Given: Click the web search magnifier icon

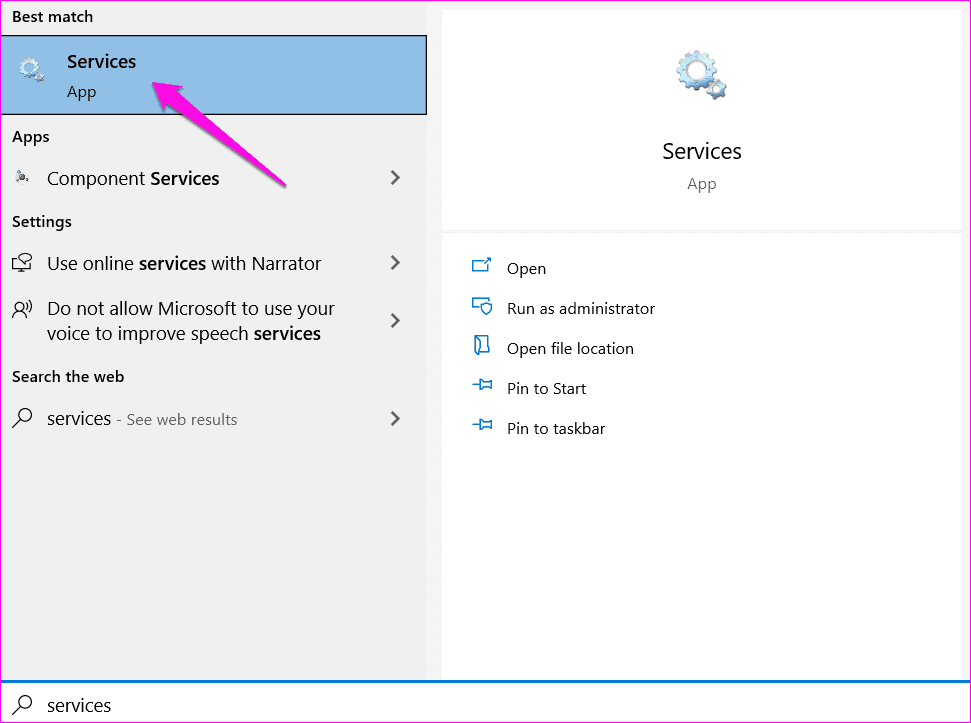Looking at the screenshot, I should click(22, 418).
